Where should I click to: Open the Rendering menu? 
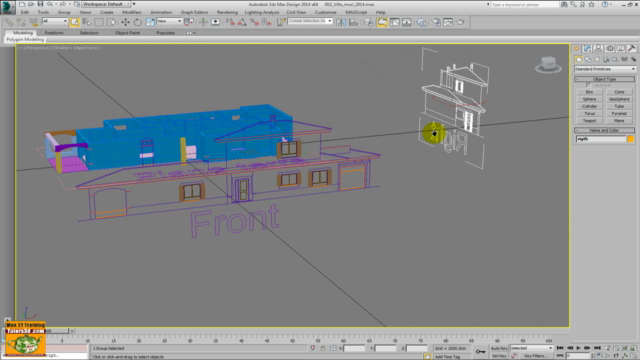tap(227, 12)
